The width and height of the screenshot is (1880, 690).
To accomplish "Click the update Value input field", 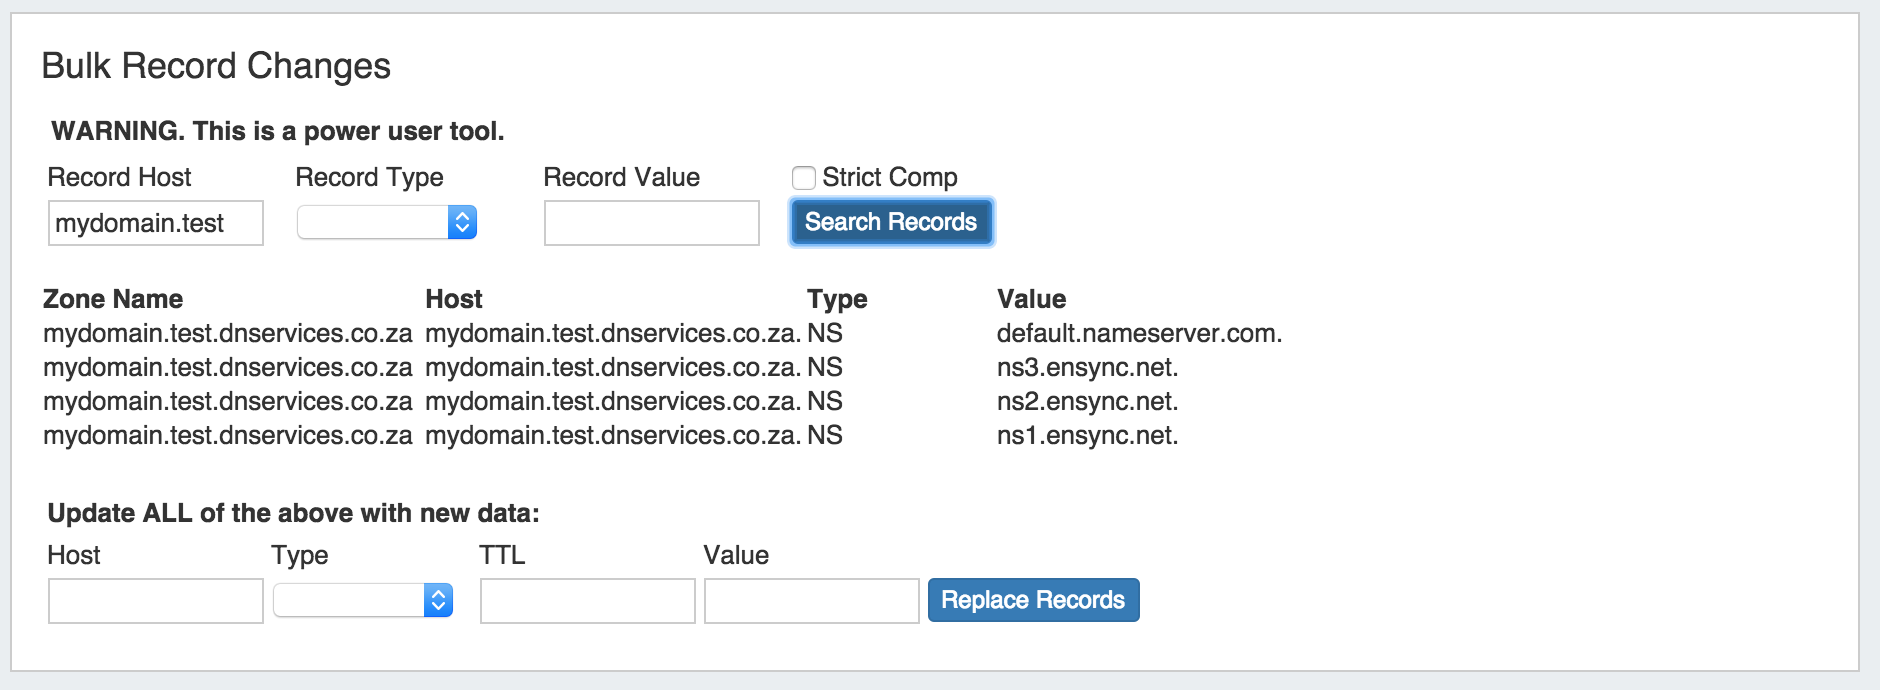I will (811, 601).
